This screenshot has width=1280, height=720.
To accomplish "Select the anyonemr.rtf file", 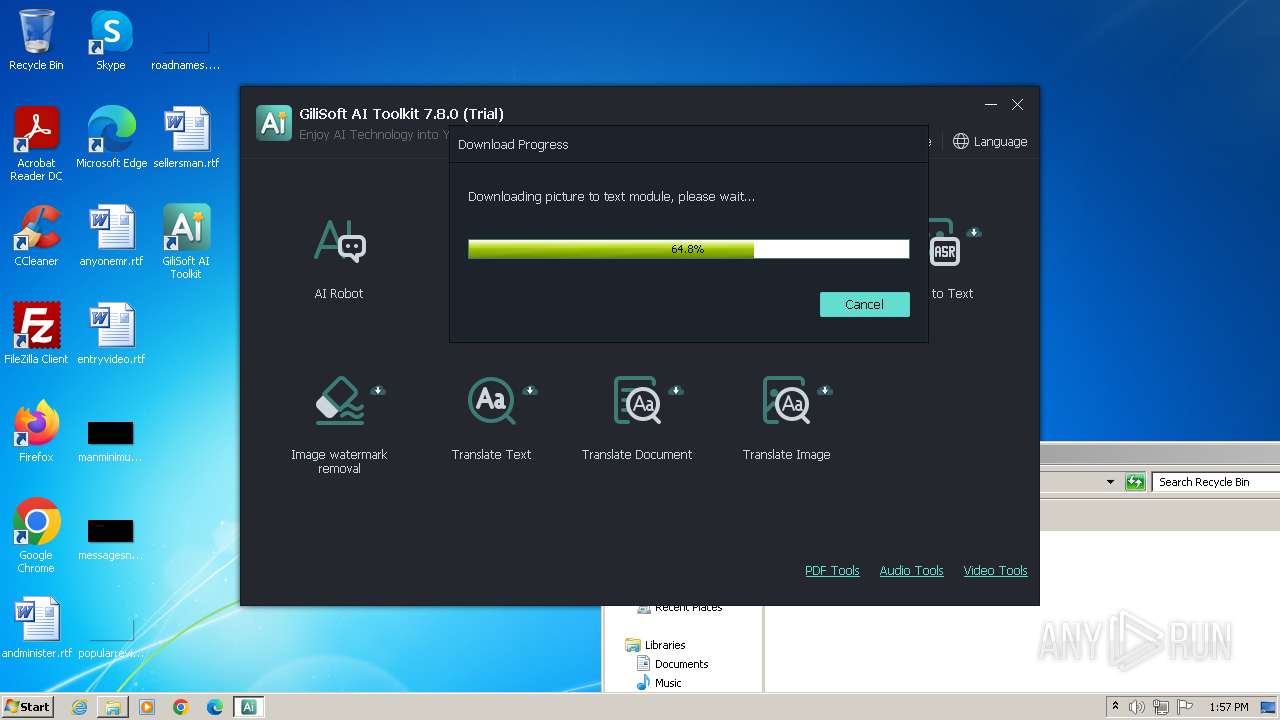I will click(111, 235).
